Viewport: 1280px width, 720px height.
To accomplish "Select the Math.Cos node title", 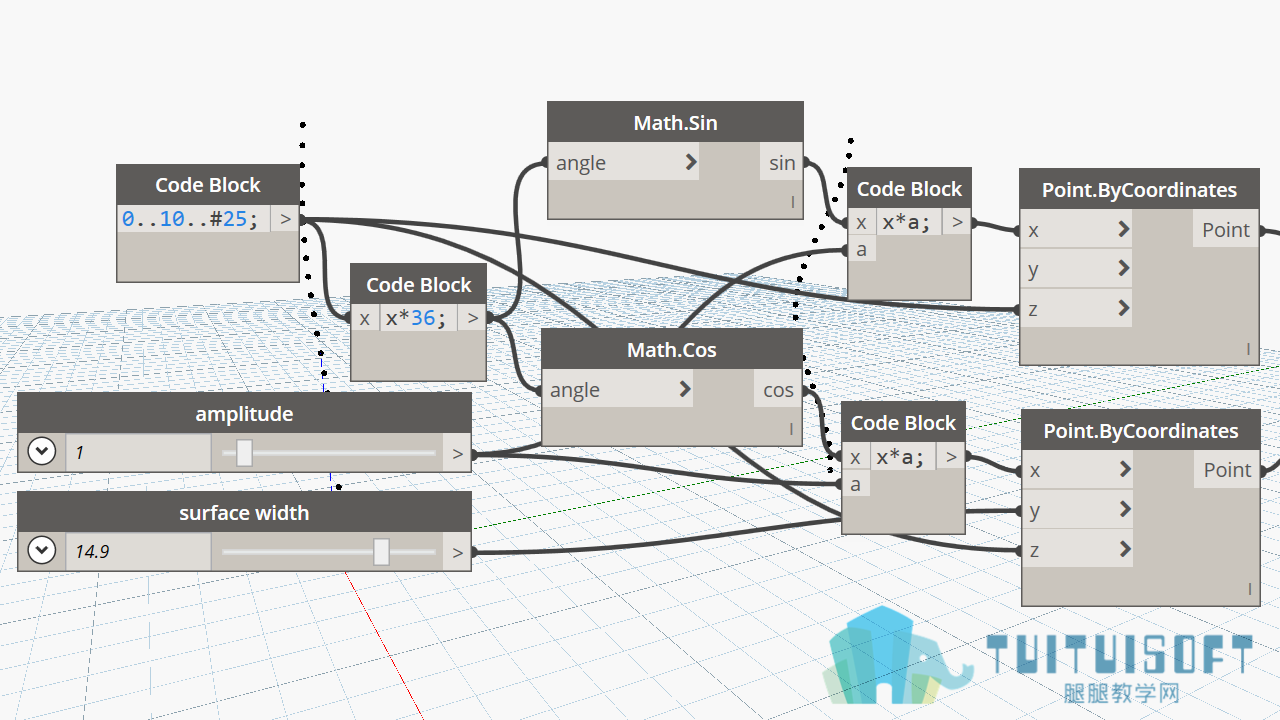I will point(671,350).
